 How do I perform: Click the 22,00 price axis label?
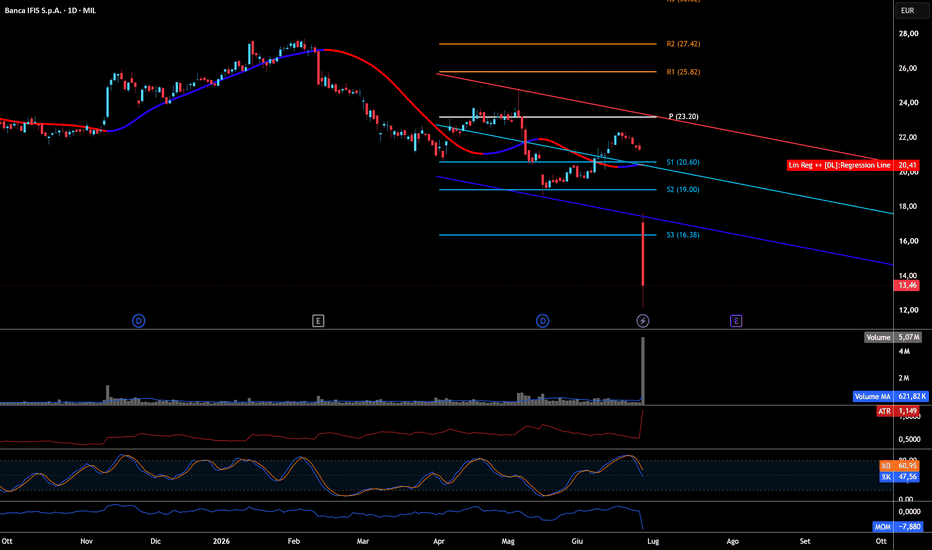[908, 137]
